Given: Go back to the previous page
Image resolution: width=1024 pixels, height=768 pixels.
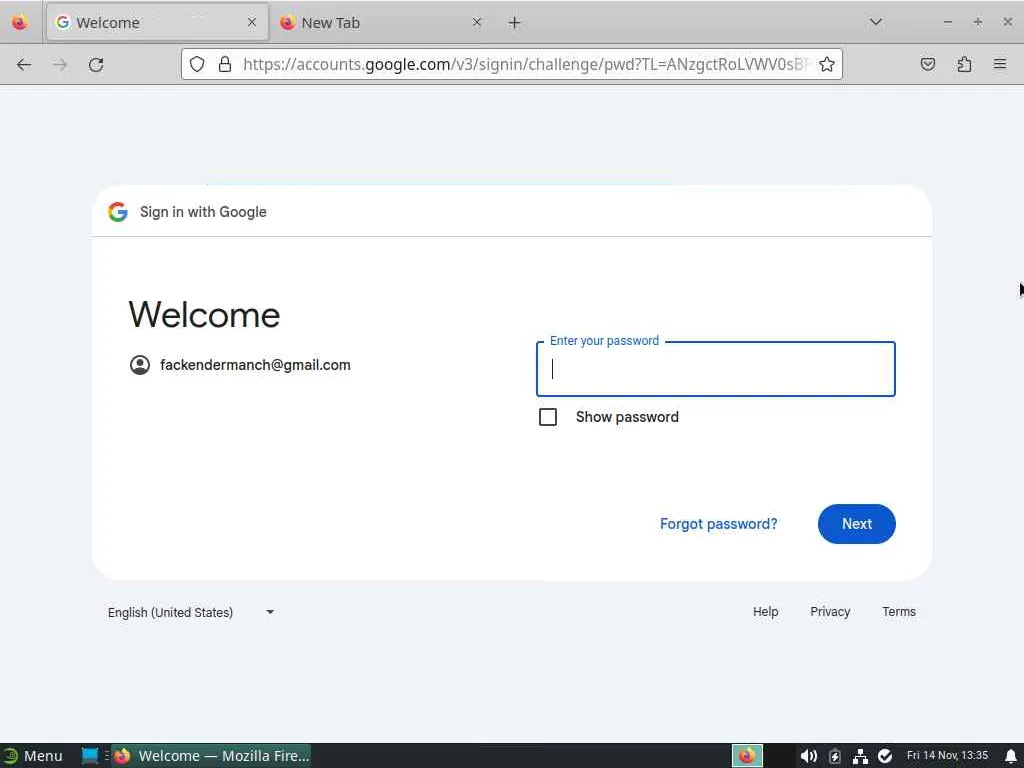Looking at the screenshot, I should click(x=24, y=64).
